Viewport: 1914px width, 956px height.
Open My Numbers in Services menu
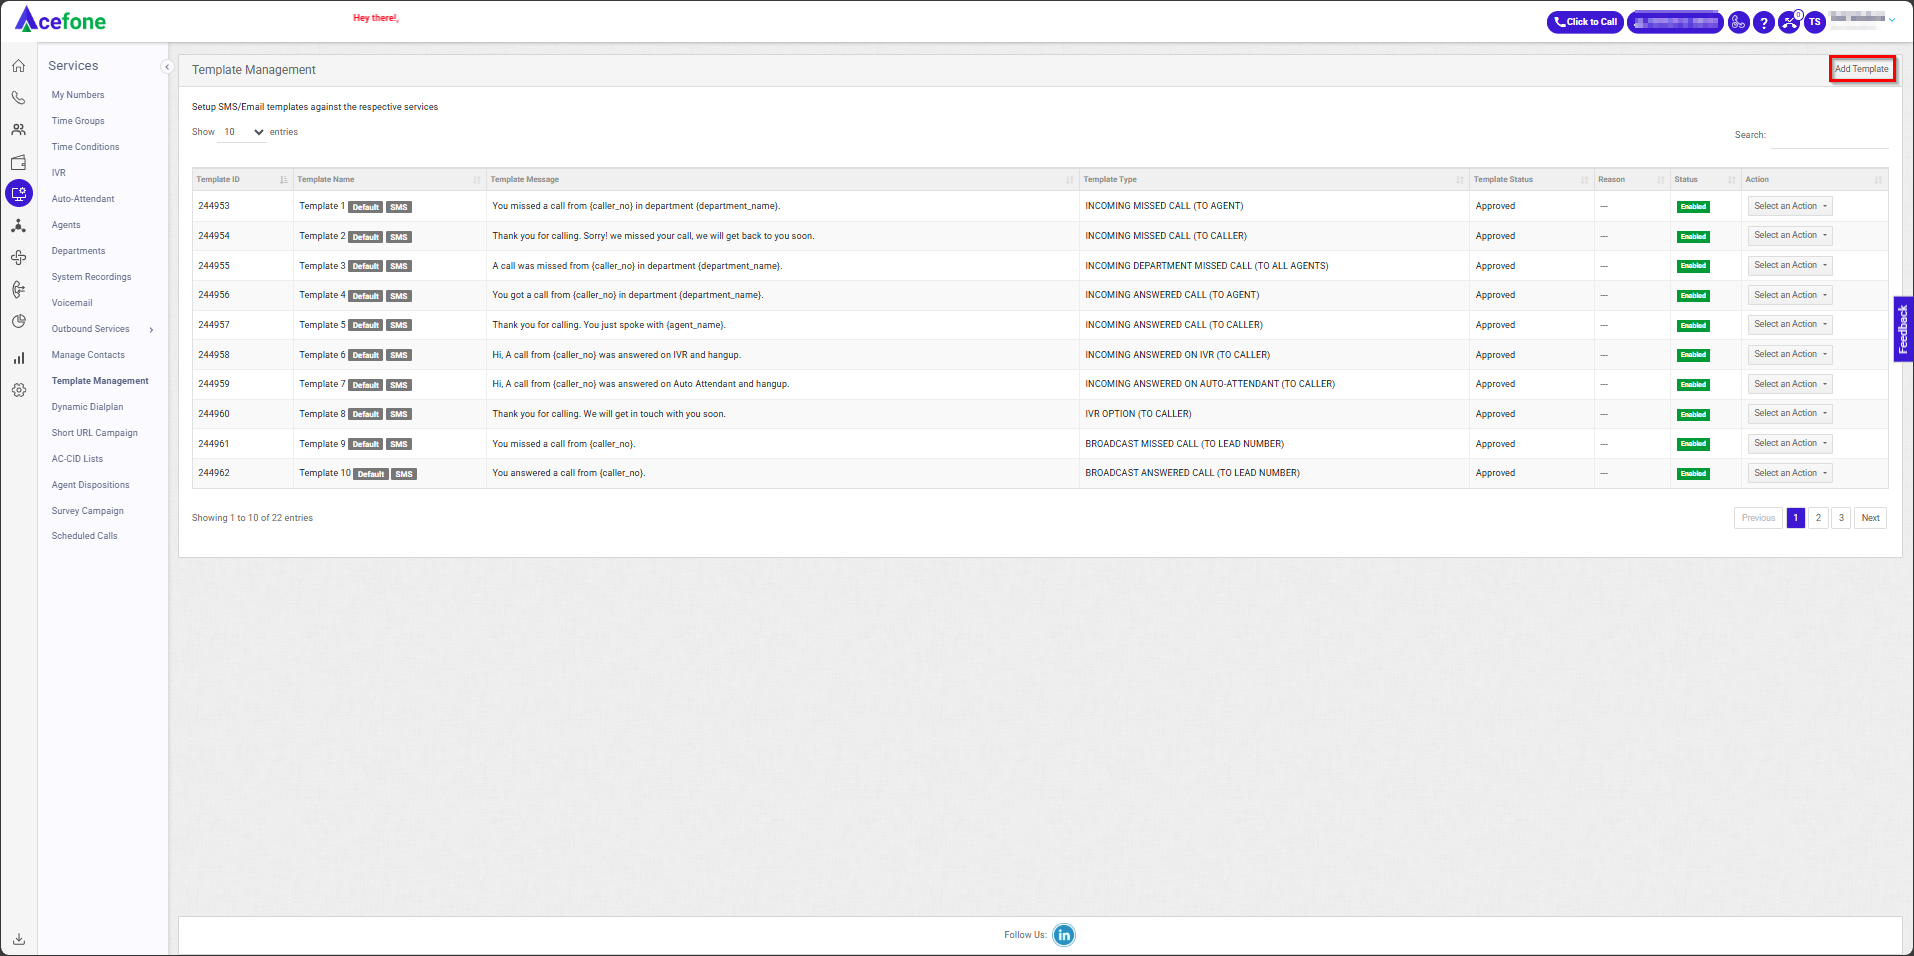[78, 95]
